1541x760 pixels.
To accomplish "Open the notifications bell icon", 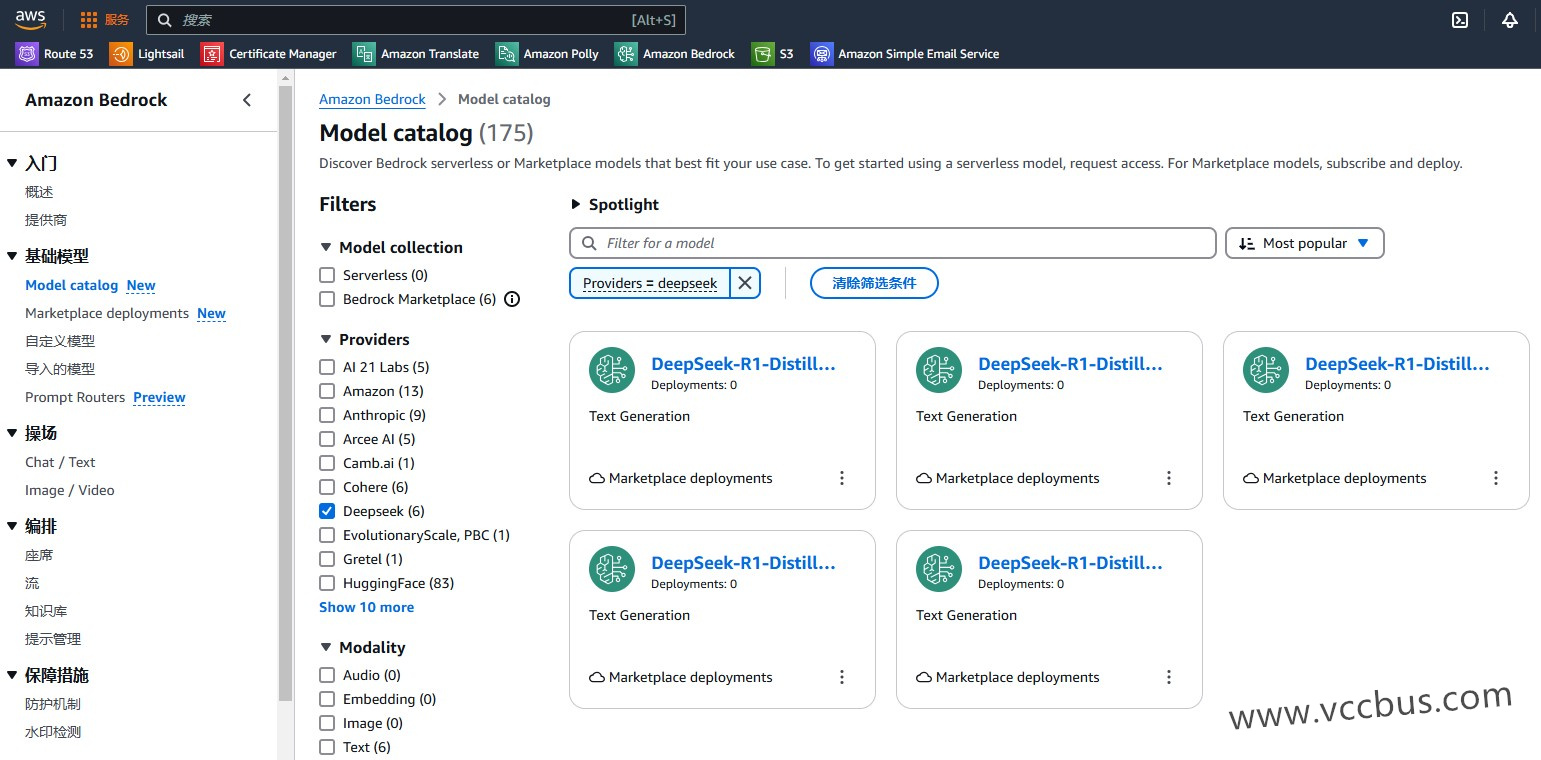I will pyautogui.click(x=1510, y=20).
